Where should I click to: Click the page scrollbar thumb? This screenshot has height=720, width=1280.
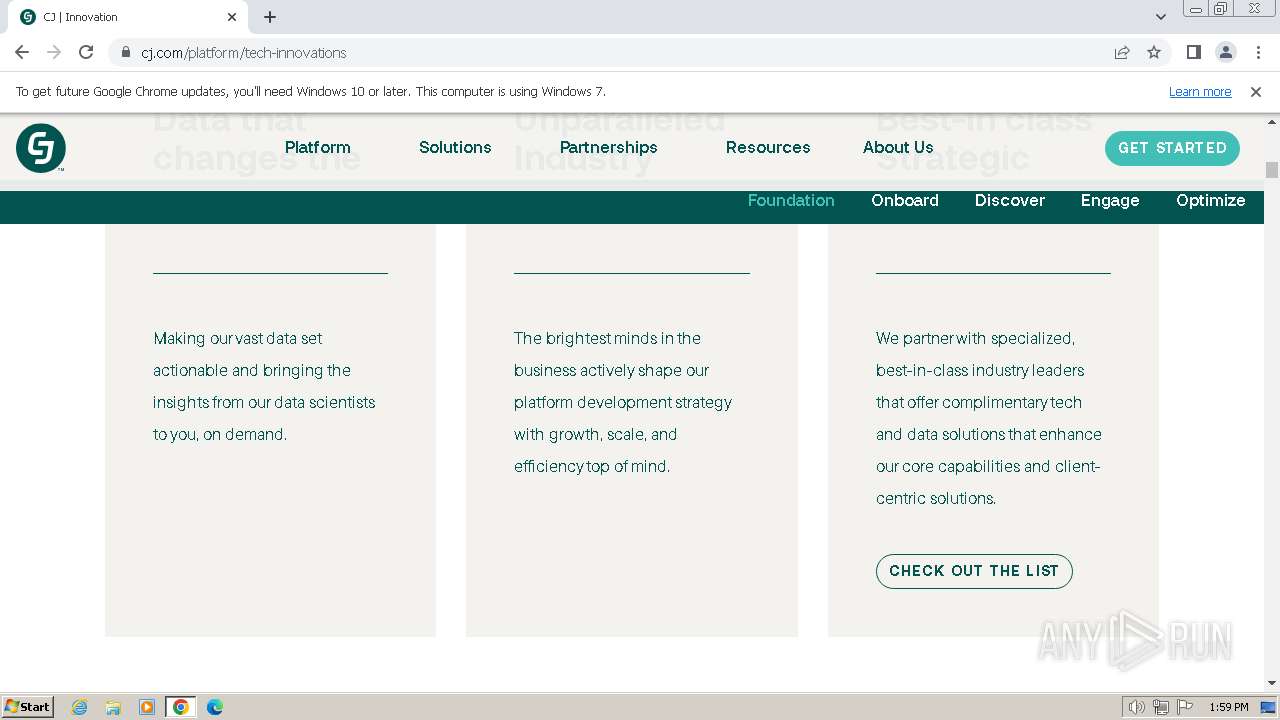tap(1272, 170)
